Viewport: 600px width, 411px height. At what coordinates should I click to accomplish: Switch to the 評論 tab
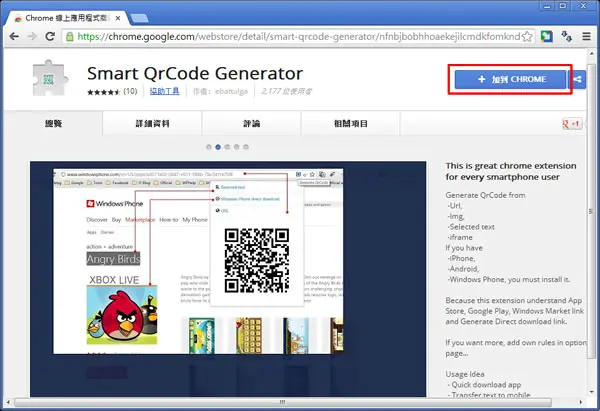pos(251,124)
